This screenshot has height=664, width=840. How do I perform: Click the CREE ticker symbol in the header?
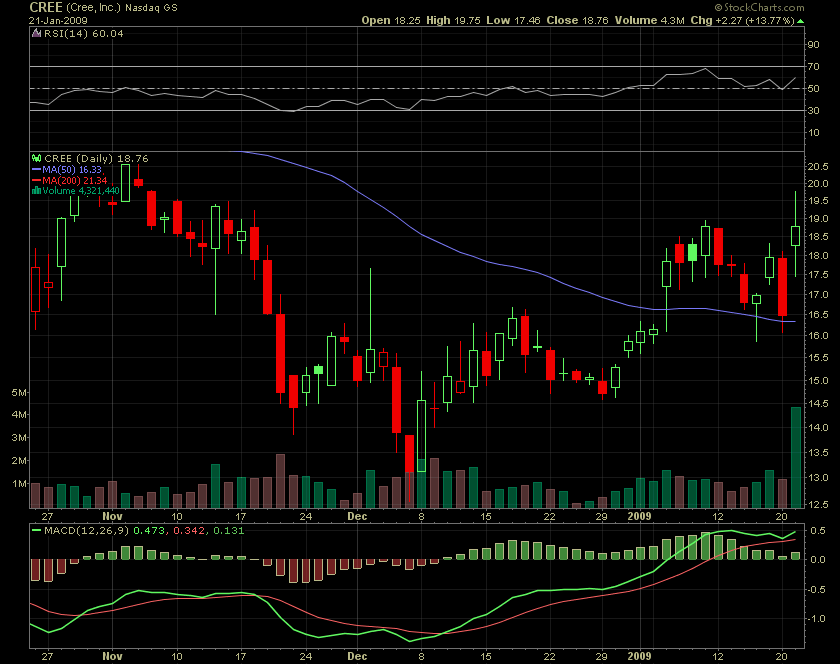coord(46,8)
